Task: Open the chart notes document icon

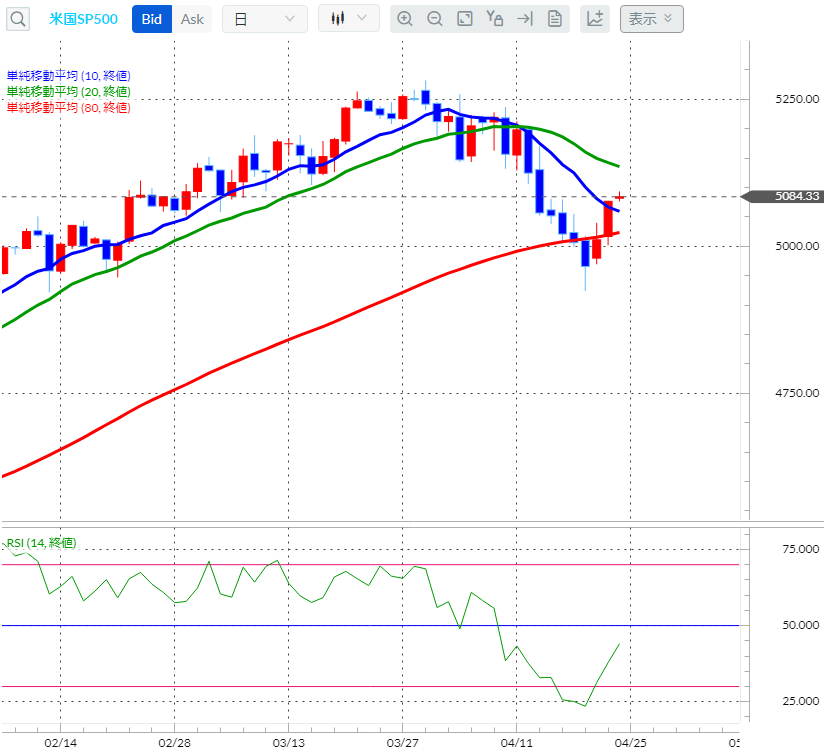Action: point(554,18)
